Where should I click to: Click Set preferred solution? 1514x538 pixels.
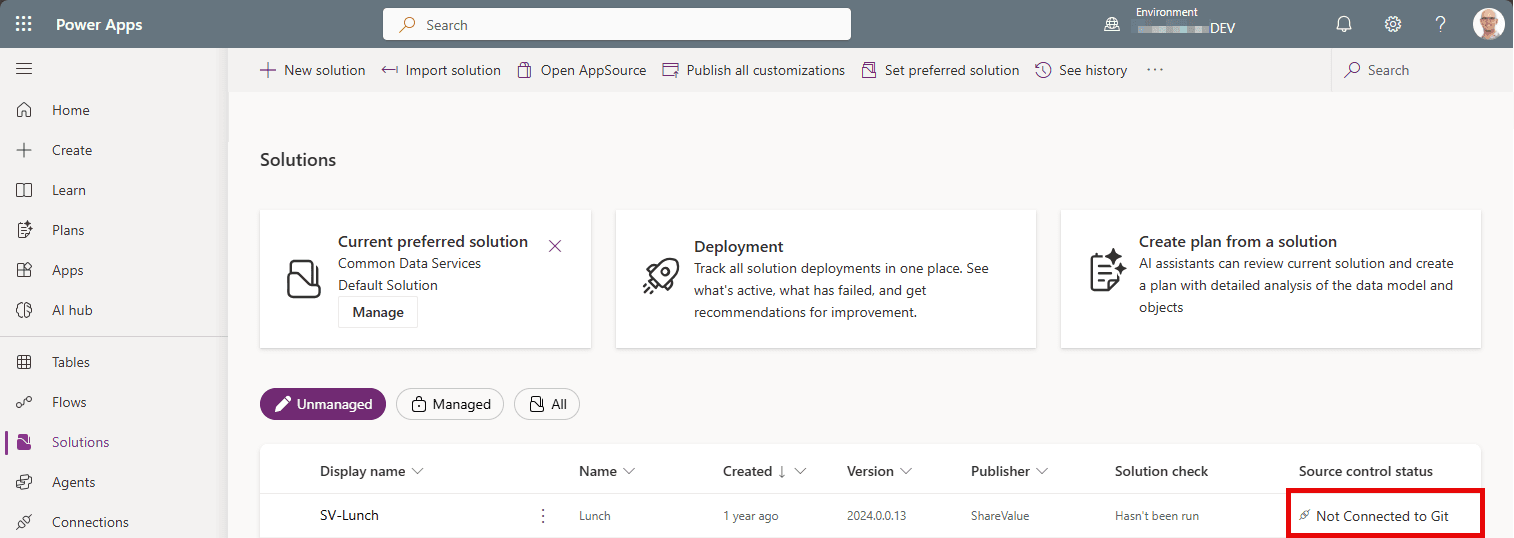pos(939,70)
